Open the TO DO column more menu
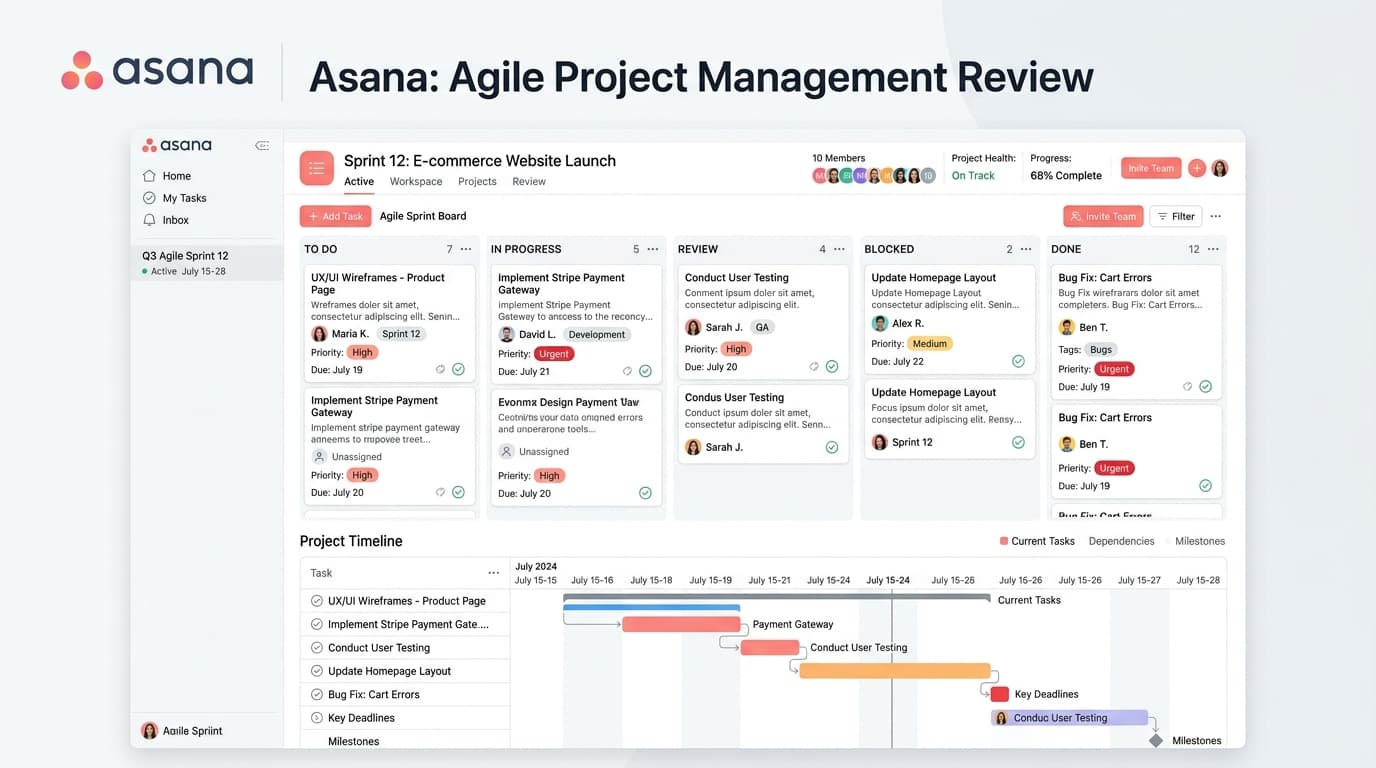 (x=466, y=249)
